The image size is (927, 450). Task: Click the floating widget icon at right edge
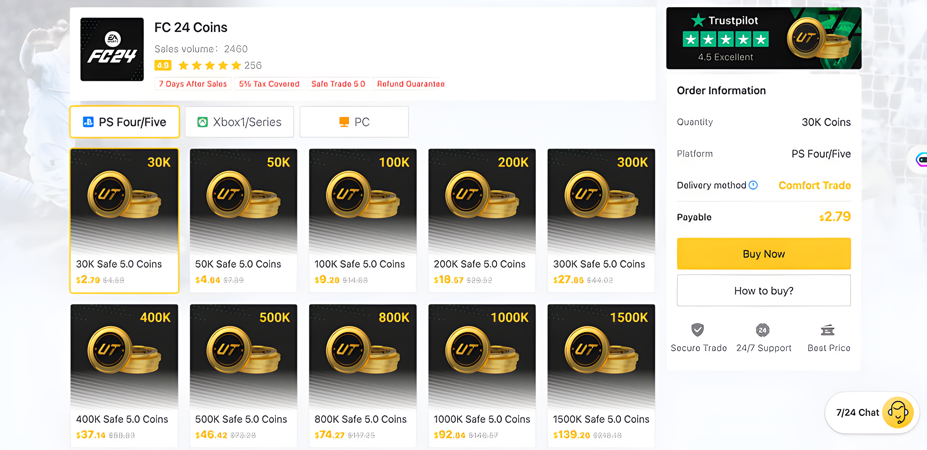[921, 159]
